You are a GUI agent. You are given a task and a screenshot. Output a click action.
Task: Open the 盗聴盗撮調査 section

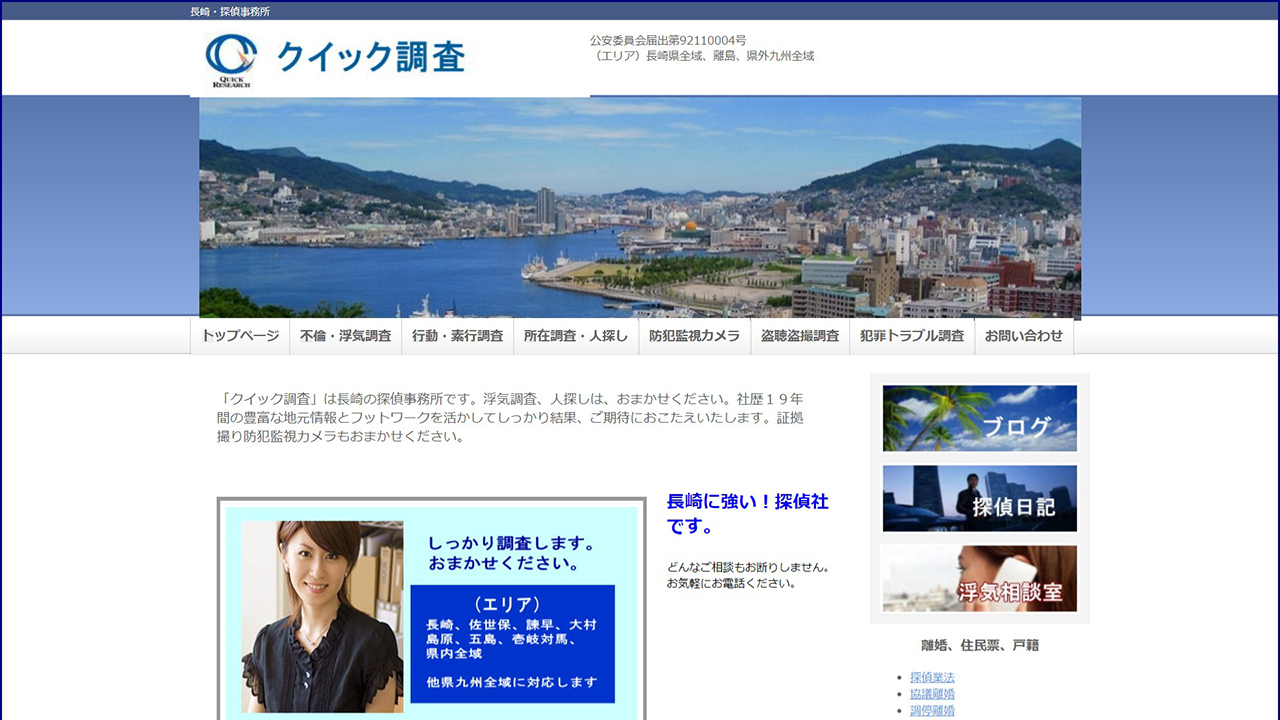pyautogui.click(x=802, y=336)
